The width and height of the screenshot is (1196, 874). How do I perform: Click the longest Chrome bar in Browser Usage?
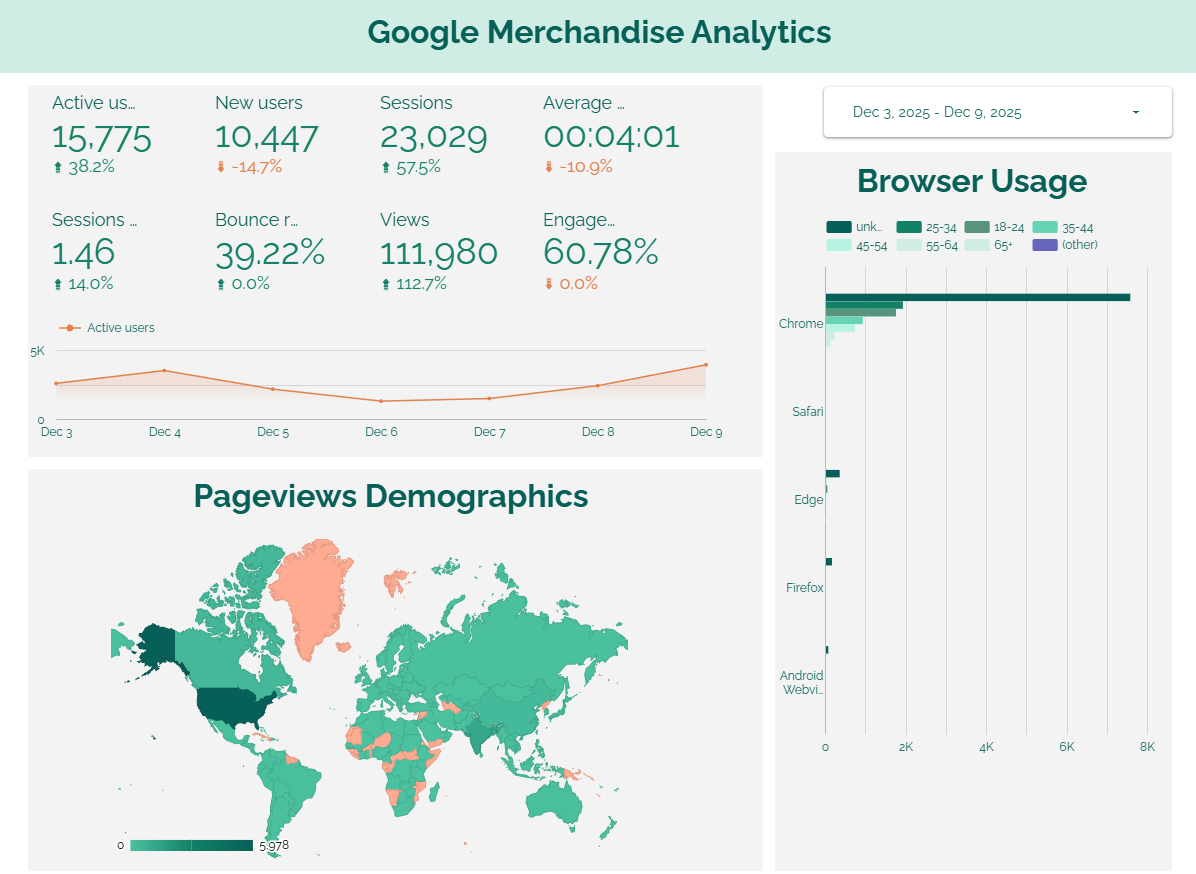coord(978,297)
